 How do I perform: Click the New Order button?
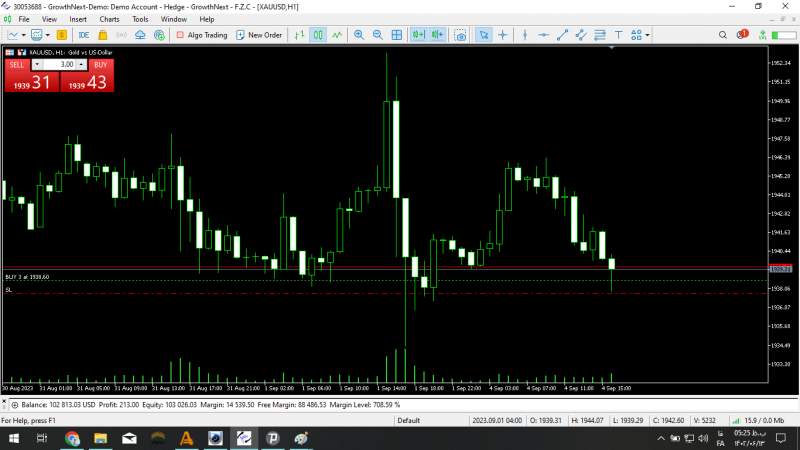click(259, 35)
